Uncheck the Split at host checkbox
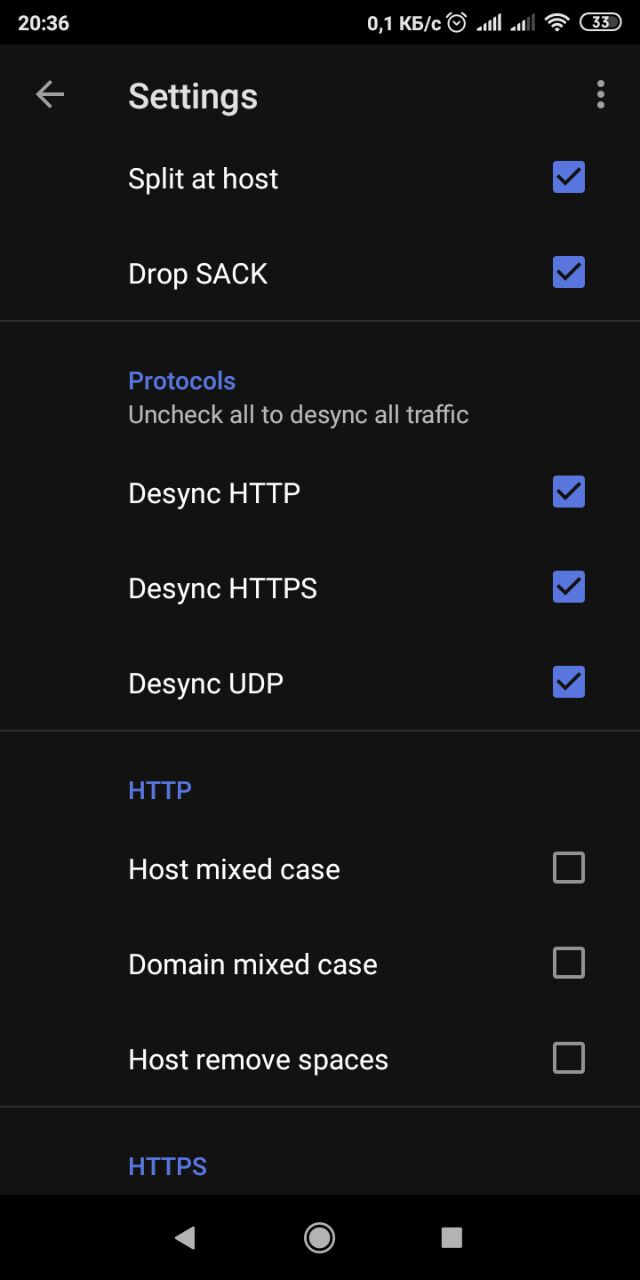 coord(569,178)
